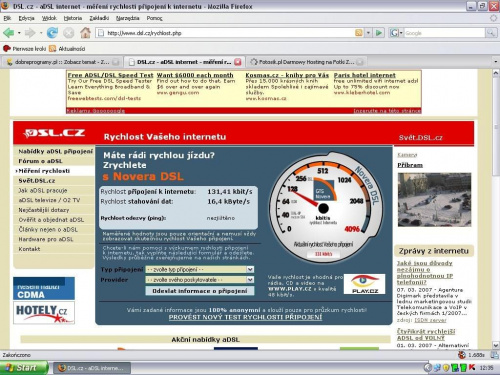Open the Provider dropdown
The width and height of the screenshot is (500, 375).
[200, 280]
